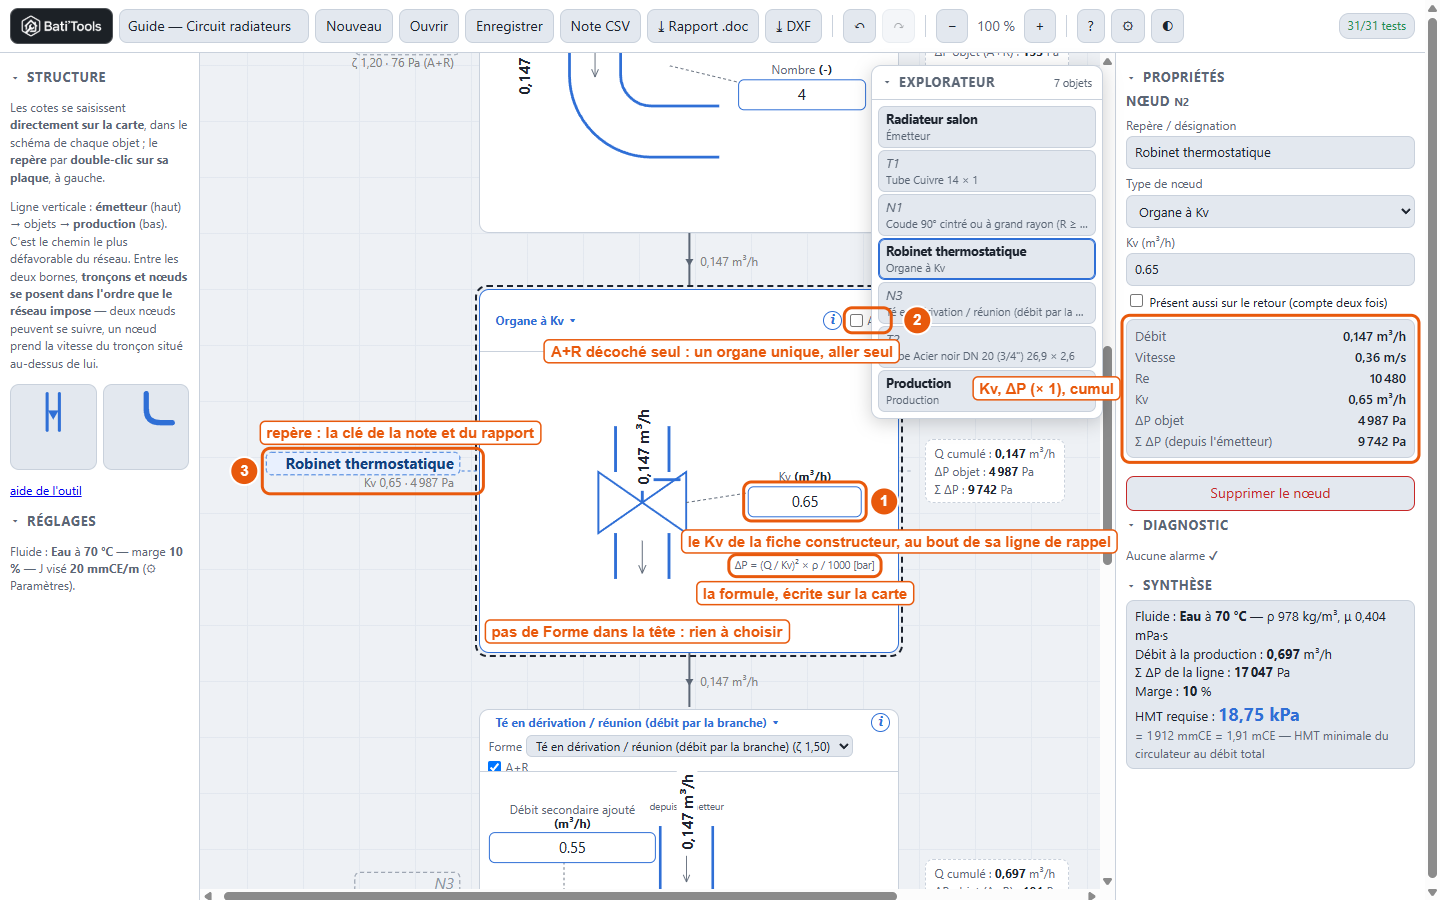The image size is (1440, 900).
Task: Select Radiateur salon in the explorer
Action: 987,127
